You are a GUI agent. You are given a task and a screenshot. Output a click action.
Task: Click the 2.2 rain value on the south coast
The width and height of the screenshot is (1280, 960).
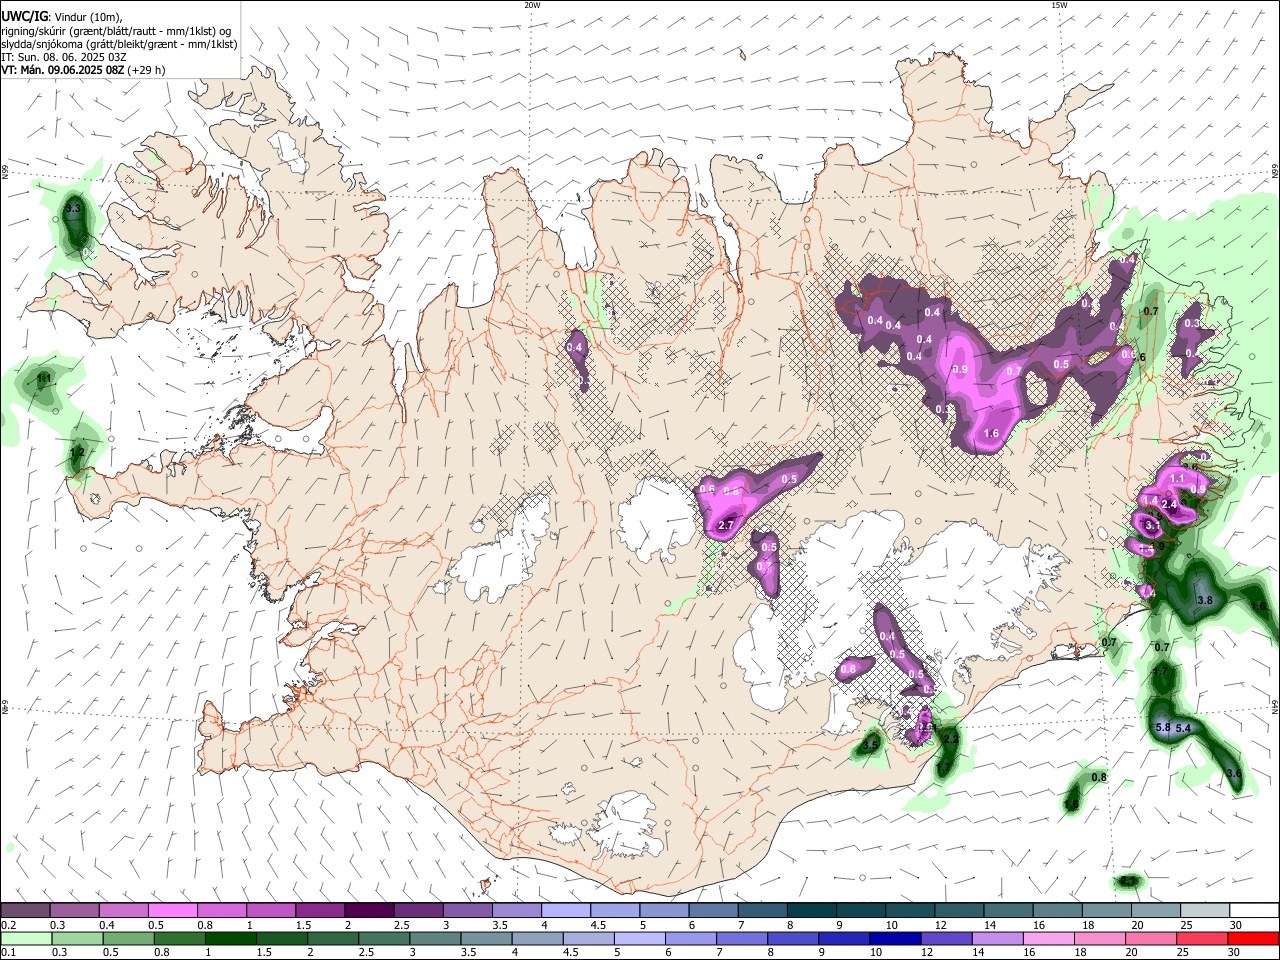(951, 738)
